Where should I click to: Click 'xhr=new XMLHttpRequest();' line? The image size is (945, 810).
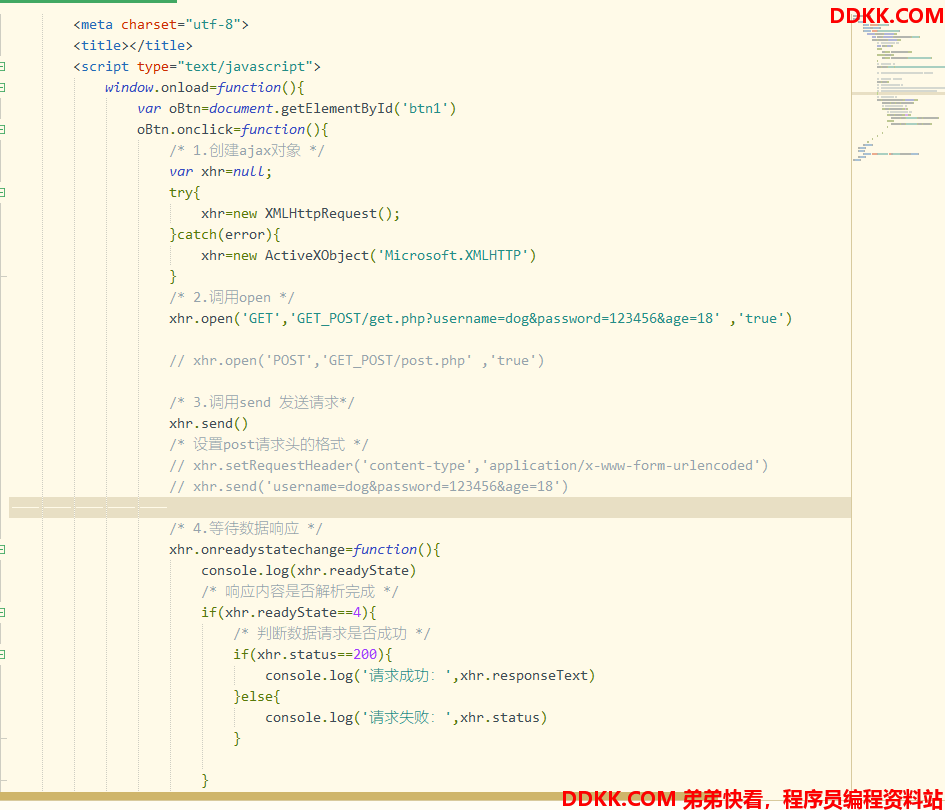click(300, 213)
